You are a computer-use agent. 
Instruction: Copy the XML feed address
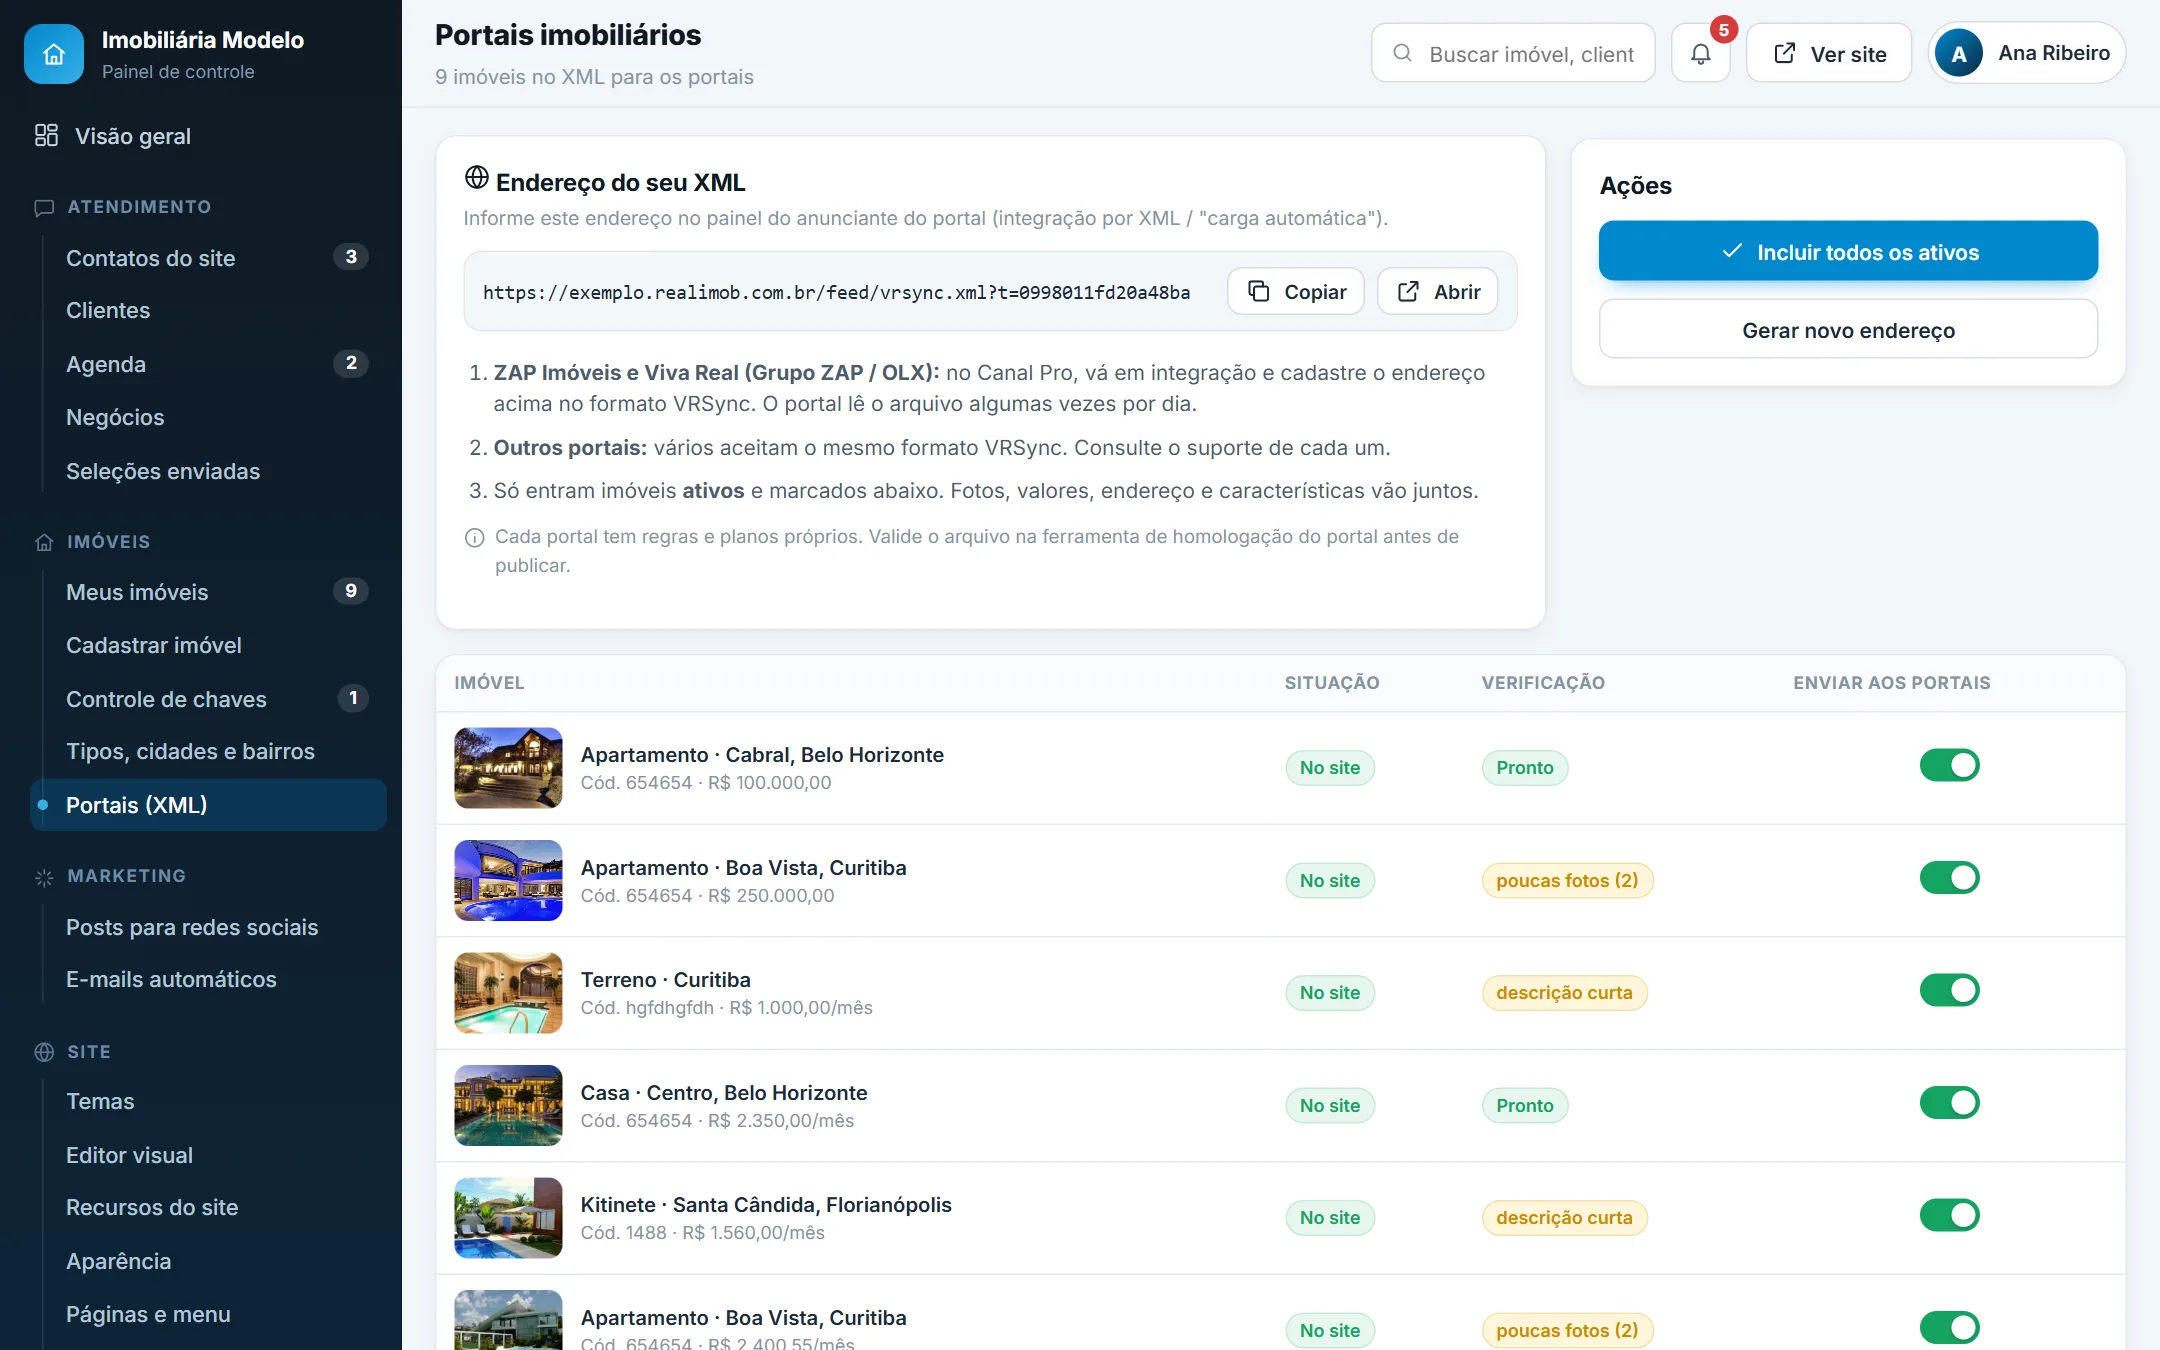(x=1296, y=291)
